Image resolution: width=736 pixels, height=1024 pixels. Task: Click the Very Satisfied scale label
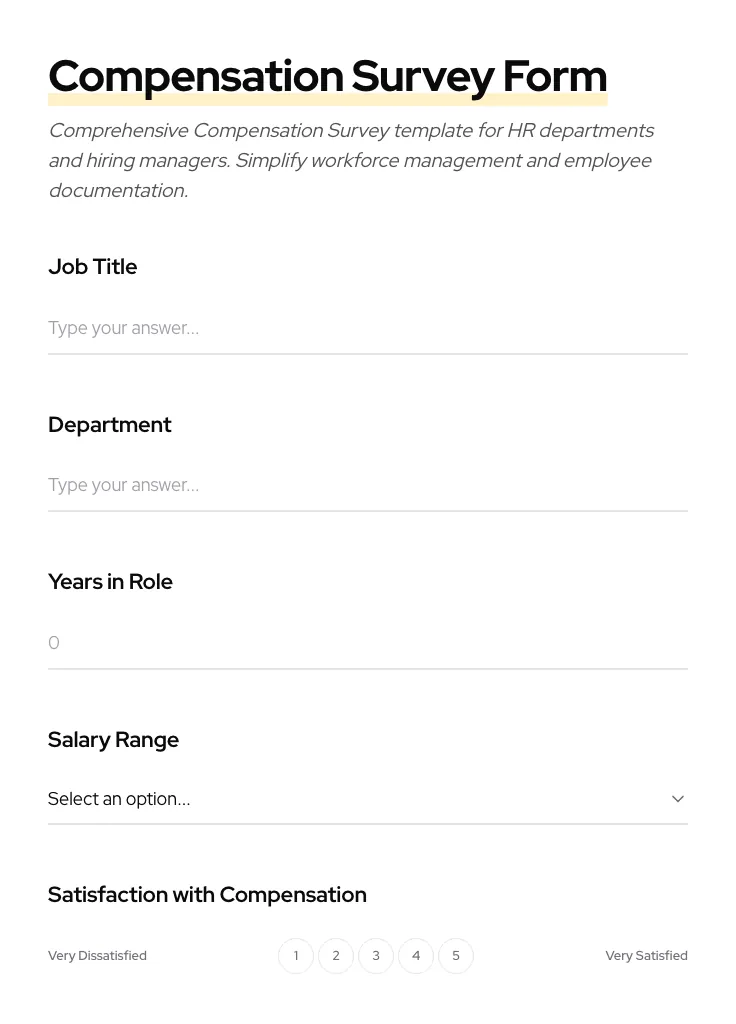click(646, 956)
